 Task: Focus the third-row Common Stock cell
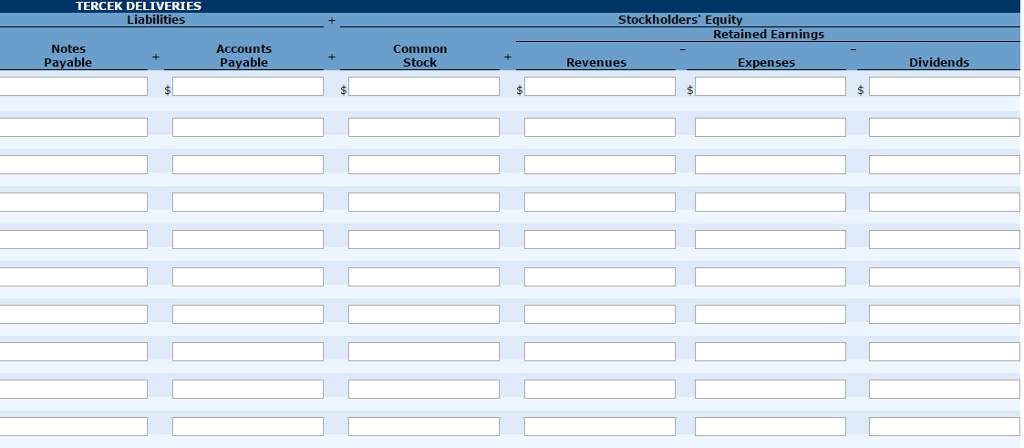point(424,165)
